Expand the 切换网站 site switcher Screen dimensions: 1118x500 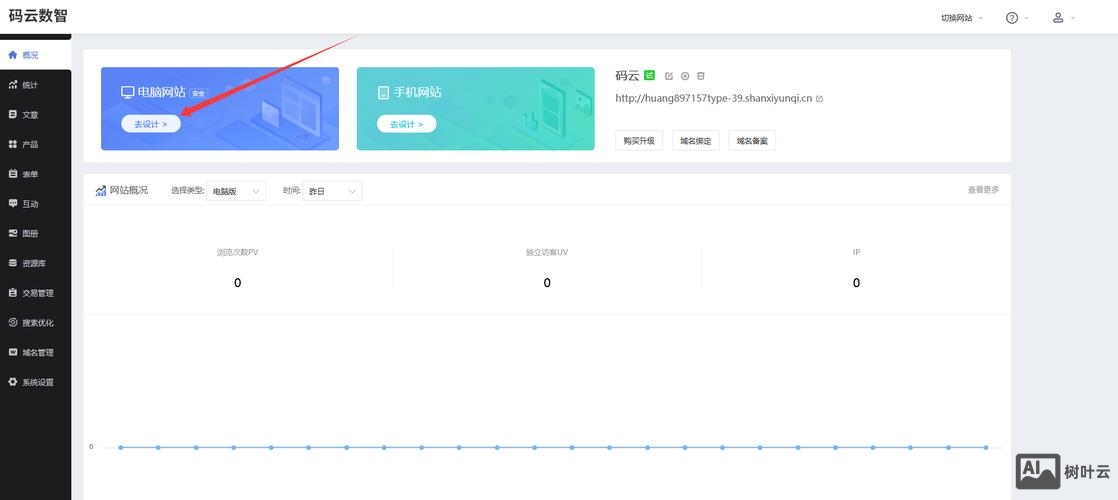(x=962, y=18)
